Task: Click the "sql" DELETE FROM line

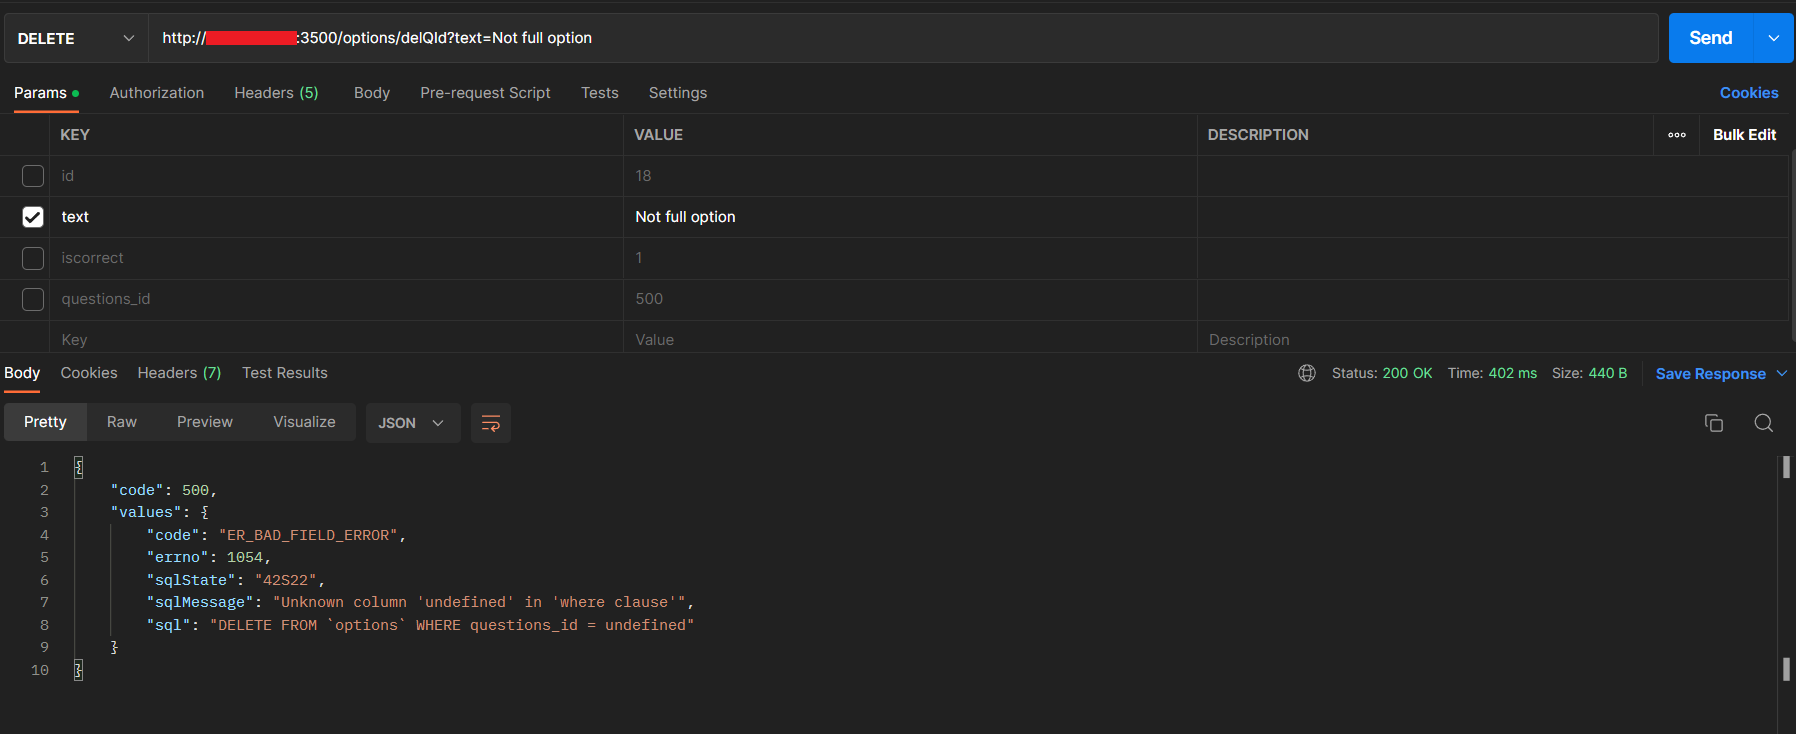Action: pos(420,625)
